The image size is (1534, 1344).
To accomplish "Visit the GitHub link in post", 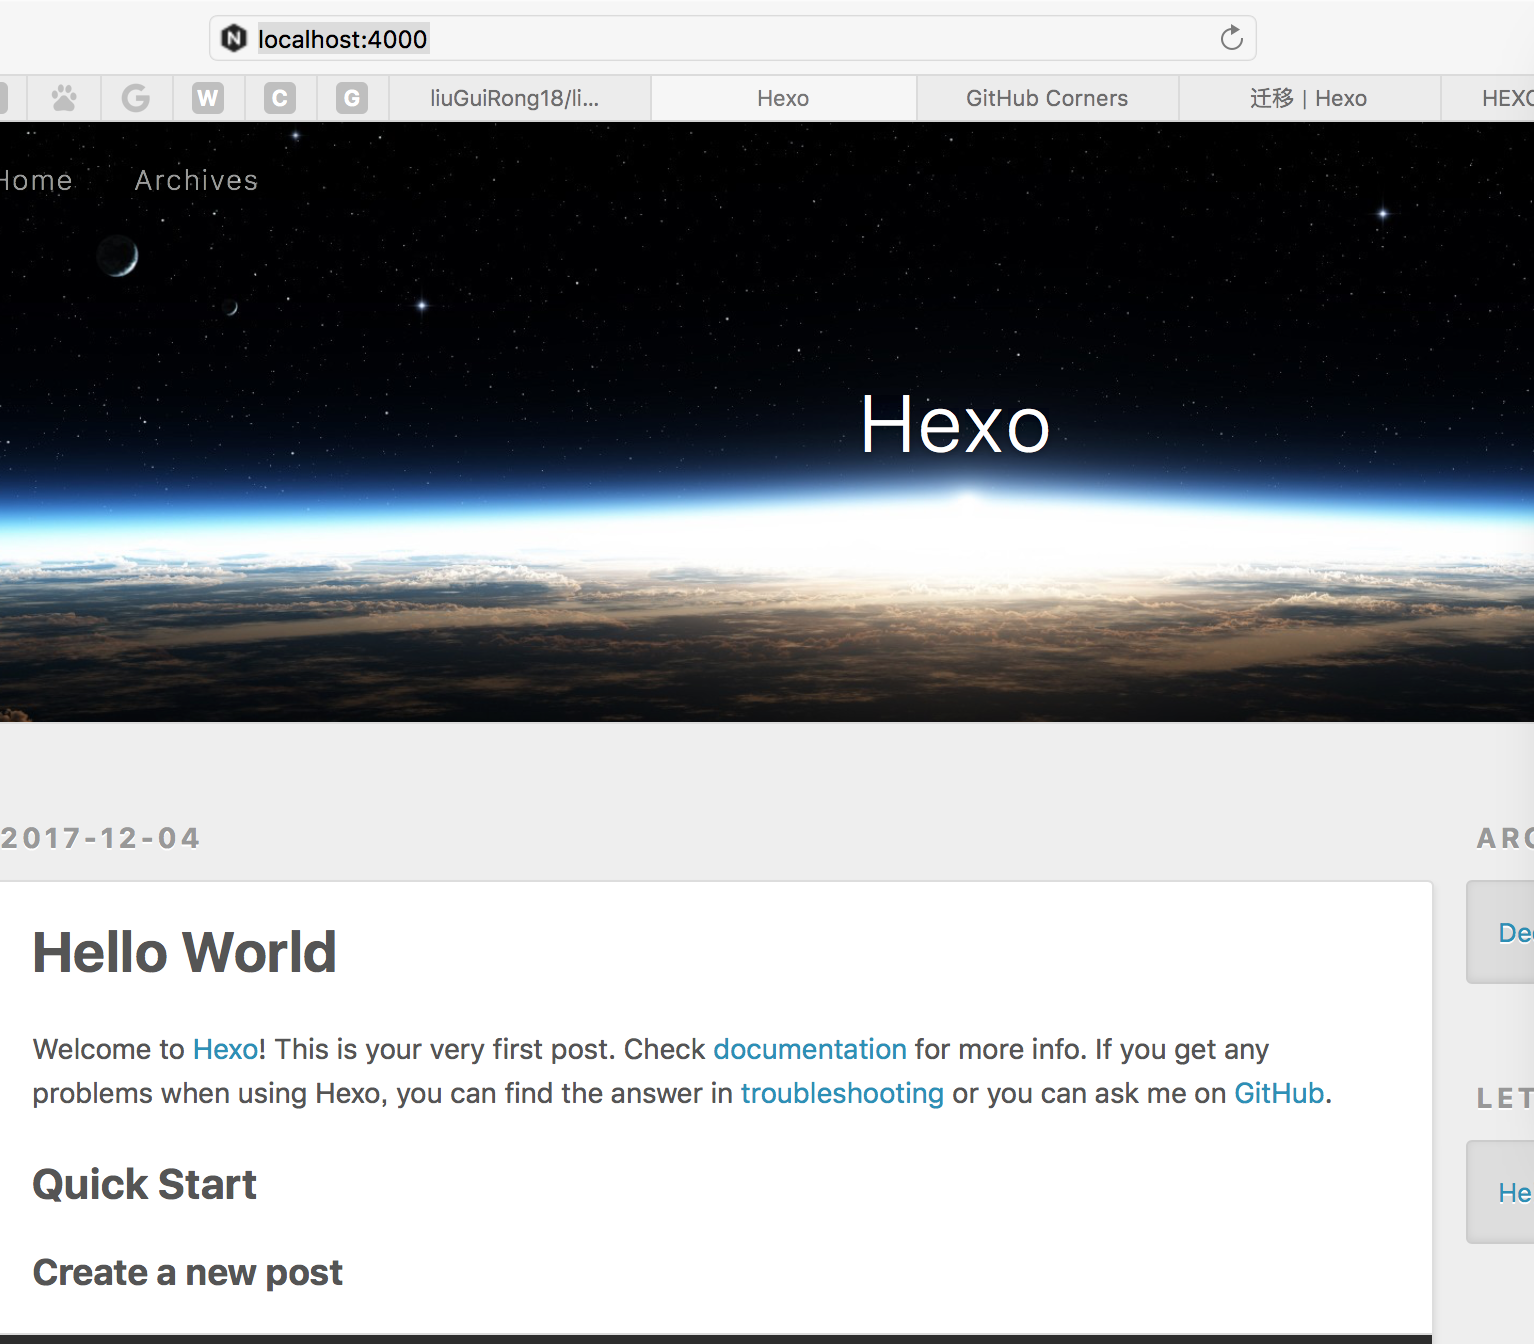I will [1278, 1093].
